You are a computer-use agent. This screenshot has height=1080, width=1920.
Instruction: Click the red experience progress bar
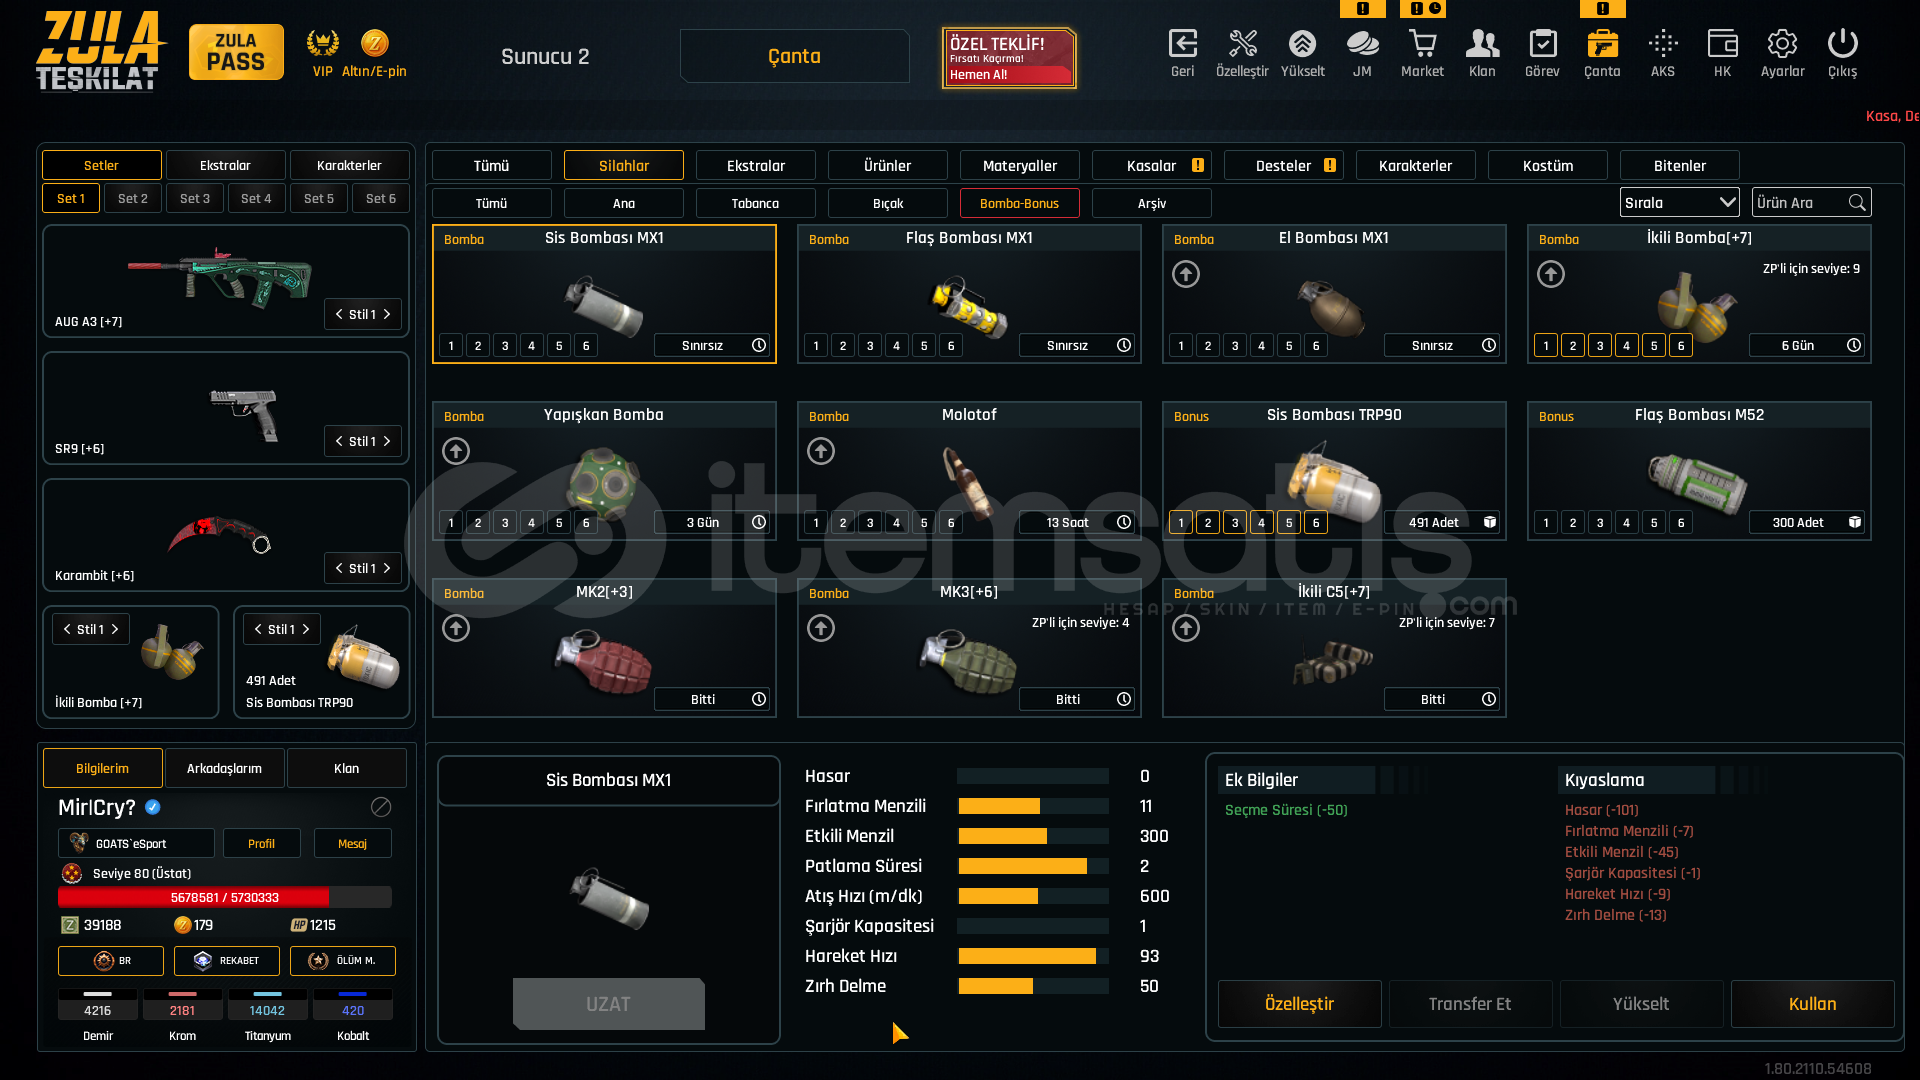click(225, 898)
